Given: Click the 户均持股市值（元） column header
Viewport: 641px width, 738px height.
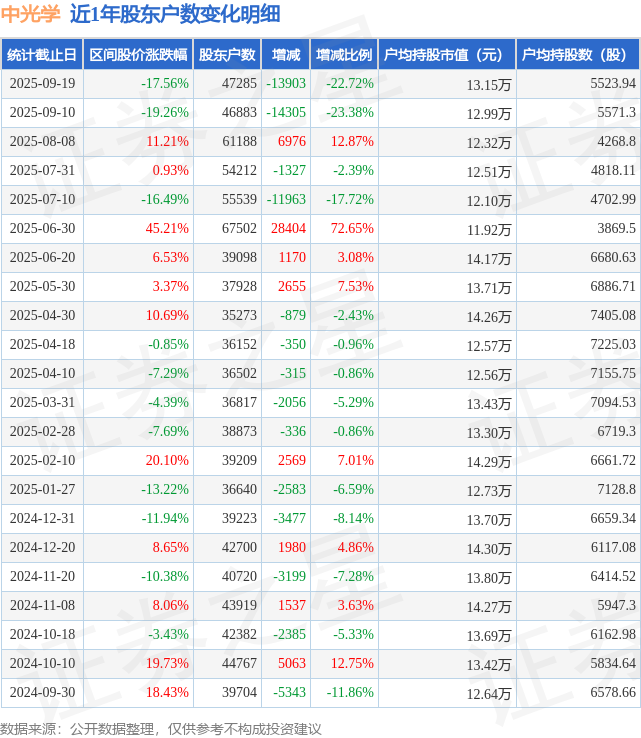Looking at the screenshot, I should coord(446,55).
